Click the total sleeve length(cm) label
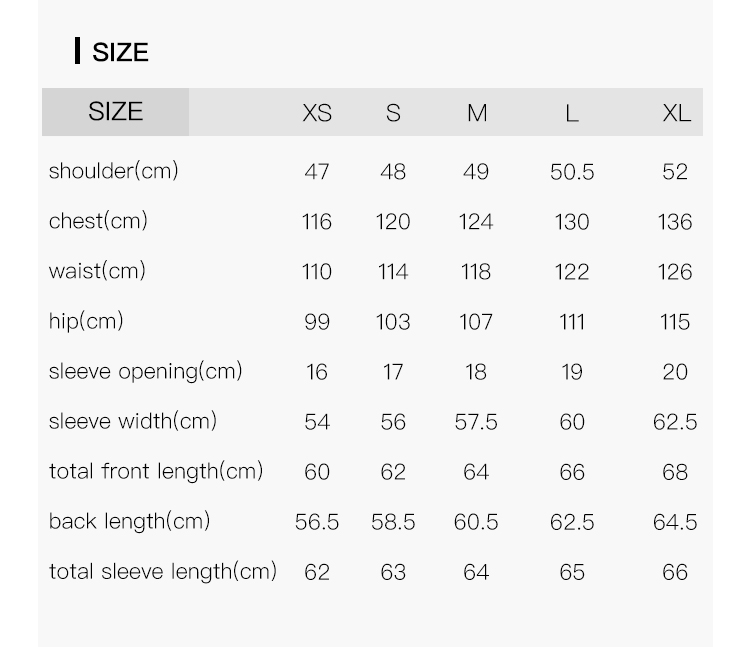Image resolution: width=750 pixels, height=647 pixels. (162, 571)
